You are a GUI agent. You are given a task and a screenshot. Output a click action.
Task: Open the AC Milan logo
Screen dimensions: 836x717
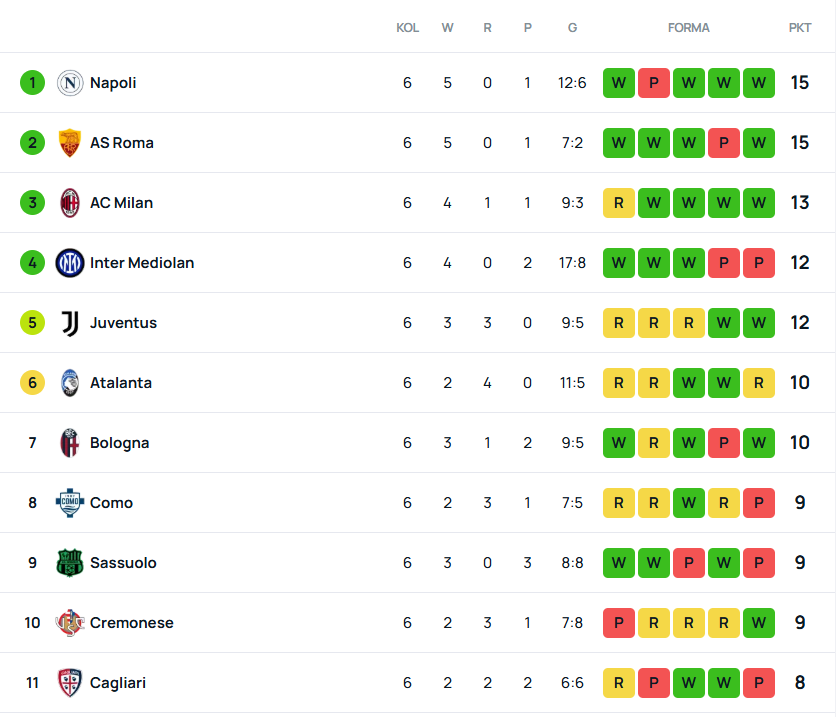click(70, 203)
